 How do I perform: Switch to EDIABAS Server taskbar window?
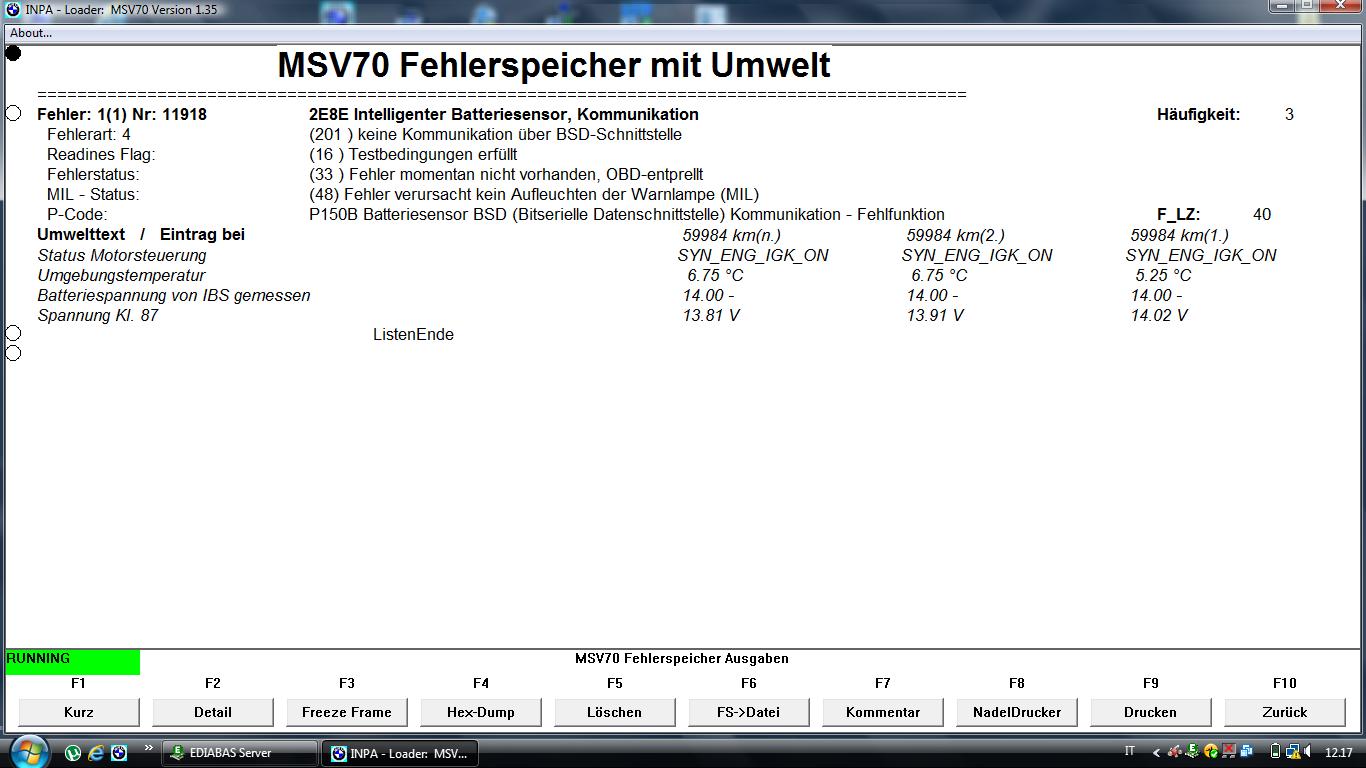[240, 753]
